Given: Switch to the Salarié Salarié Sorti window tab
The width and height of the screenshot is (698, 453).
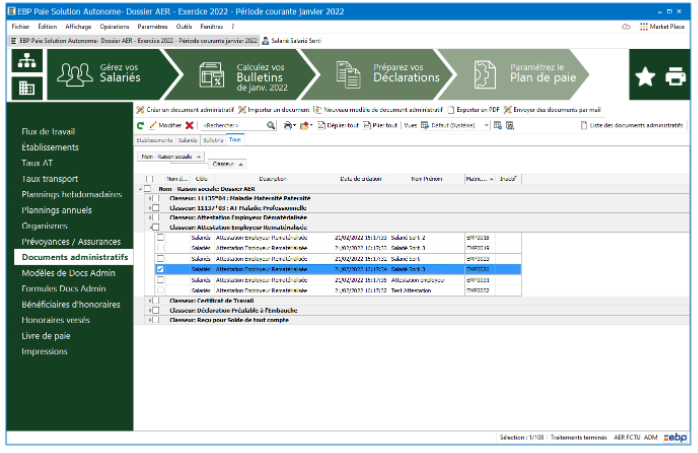Looking at the screenshot, I should pyautogui.click(x=292, y=41).
